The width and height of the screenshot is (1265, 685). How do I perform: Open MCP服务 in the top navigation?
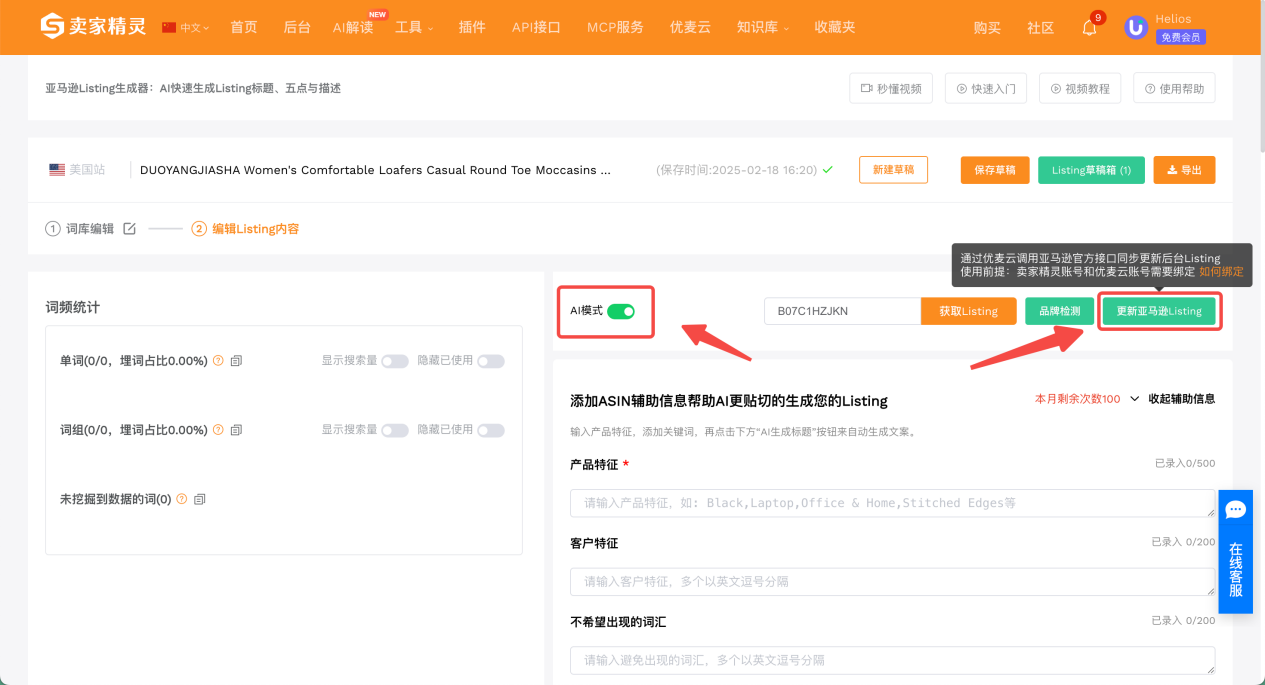615,28
